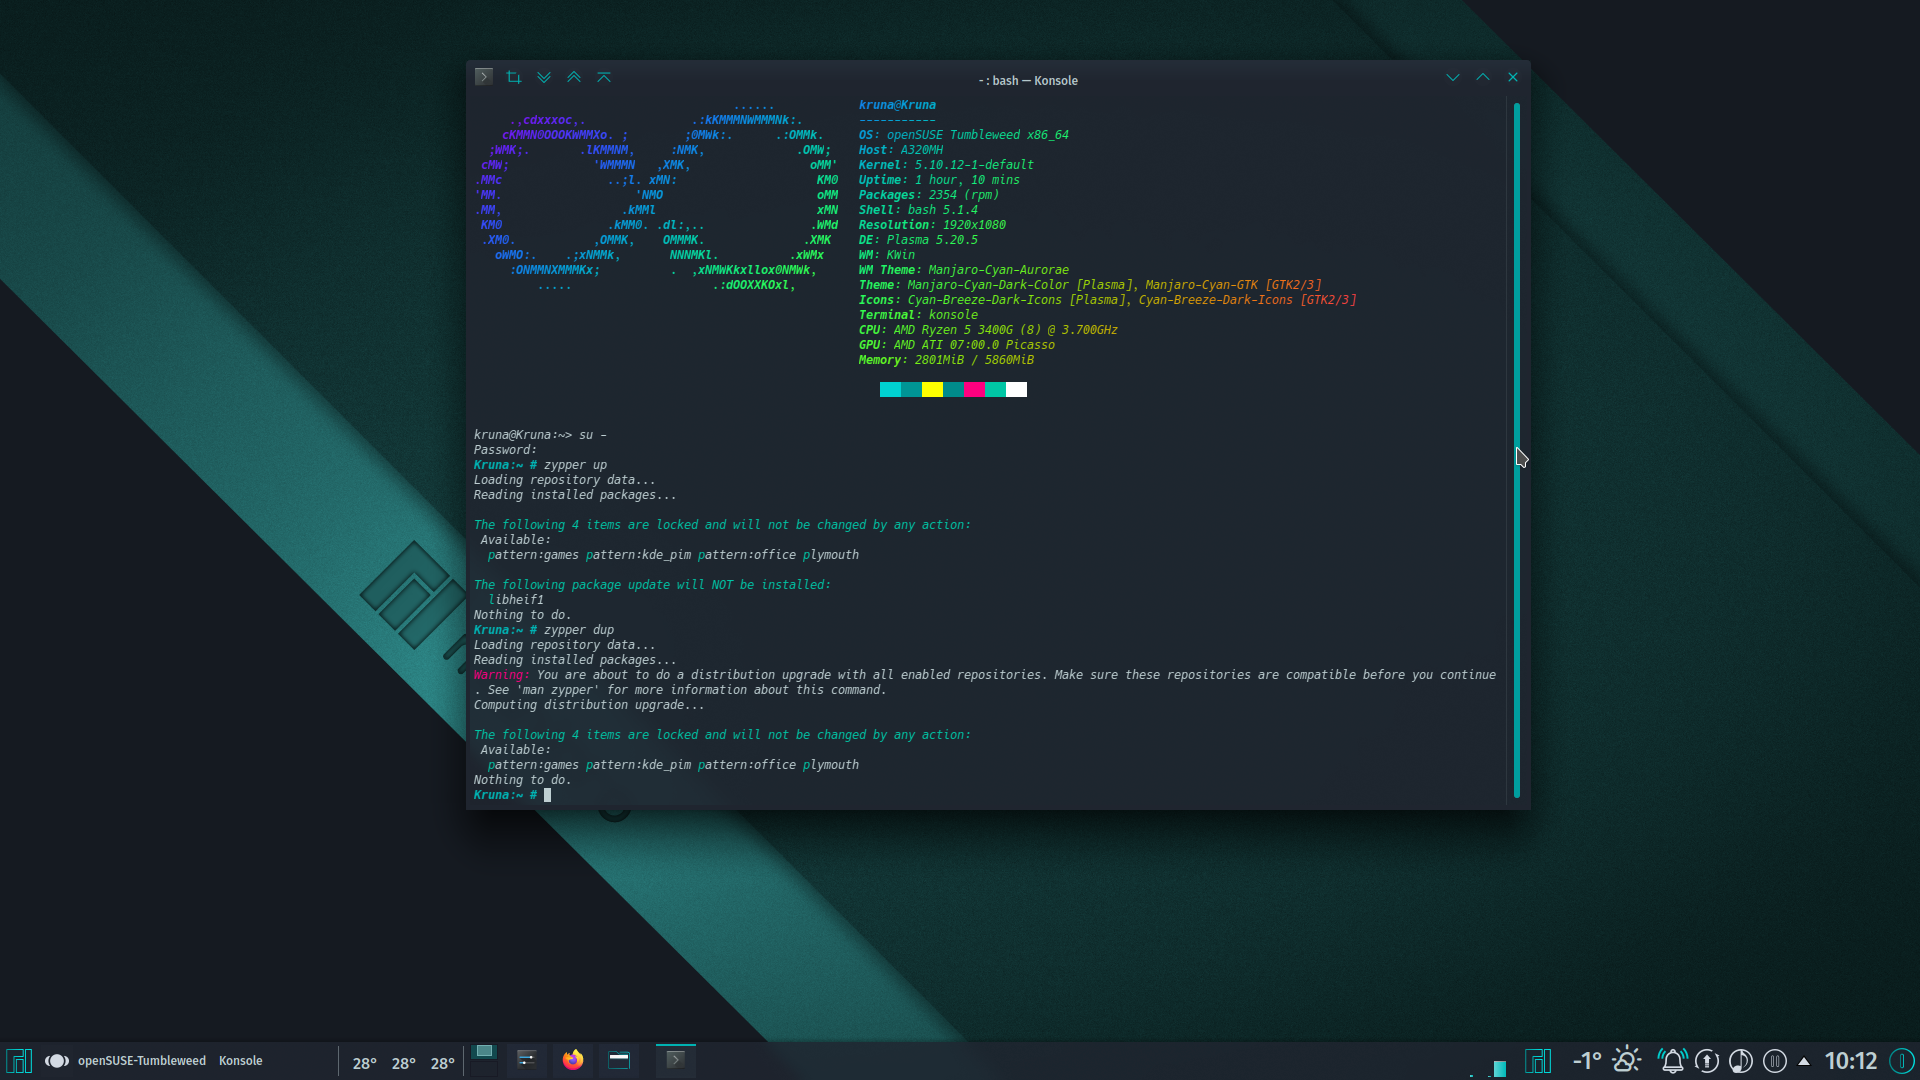Click the Konsole vertical scrollbar
This screenshot has height=1080, width=1920.
pyautogui.click(x=1517, y=450)
